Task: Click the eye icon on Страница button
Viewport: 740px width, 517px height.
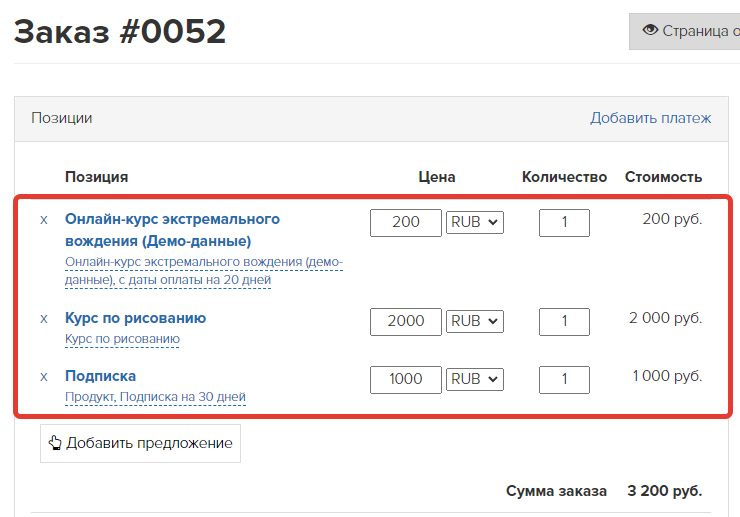Action: point(650,30)
